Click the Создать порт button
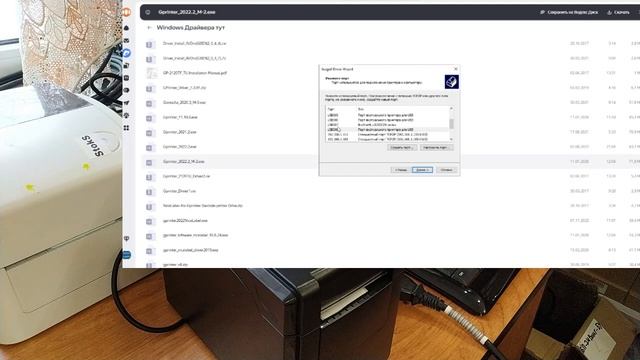640x360 pixels. point(402,147)
